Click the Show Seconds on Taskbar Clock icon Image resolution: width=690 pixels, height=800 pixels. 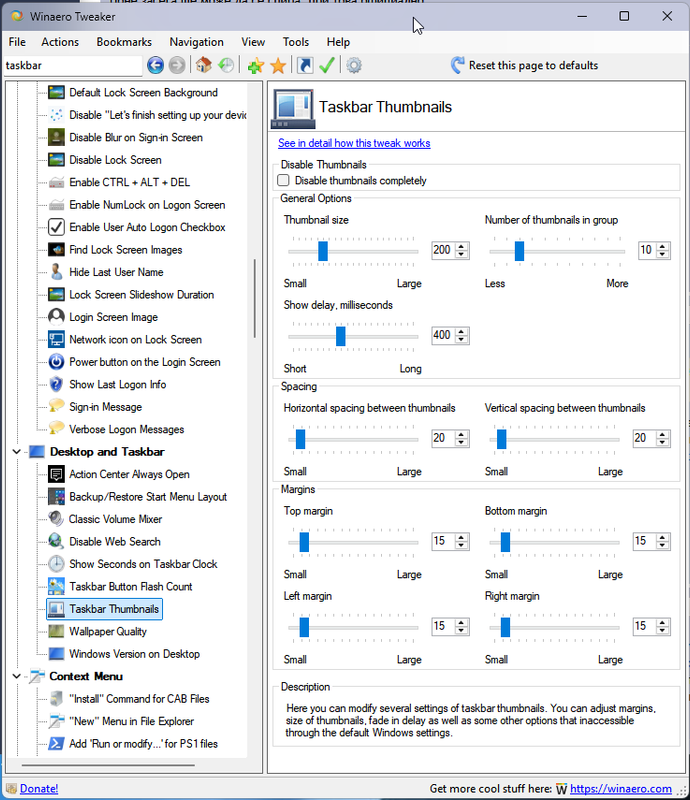pos(56,564)
